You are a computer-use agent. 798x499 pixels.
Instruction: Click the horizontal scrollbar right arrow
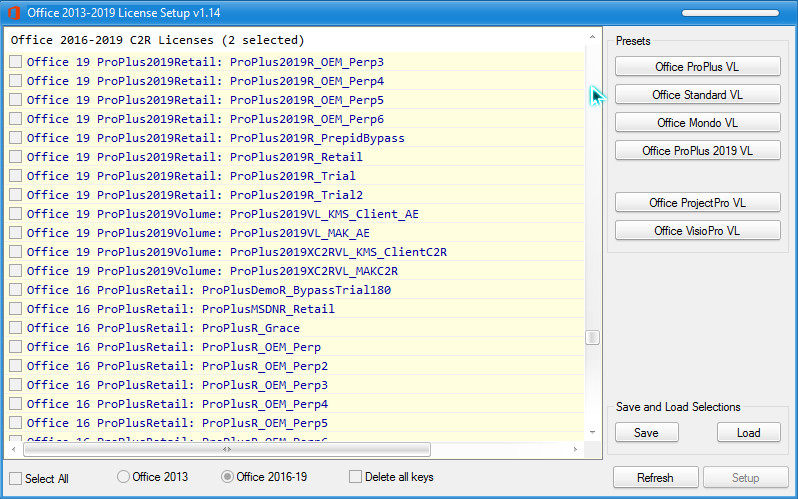coord(575,449)
